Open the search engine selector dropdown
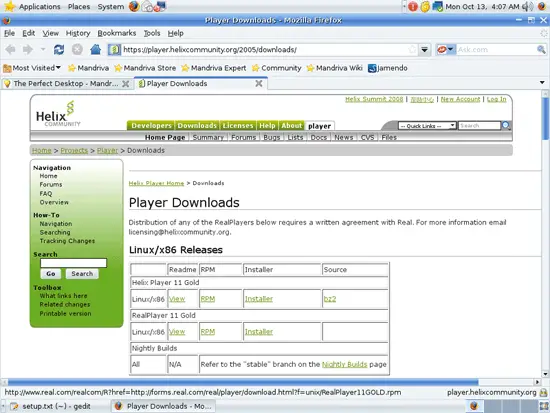550x413 pixels. coord(446,49)
